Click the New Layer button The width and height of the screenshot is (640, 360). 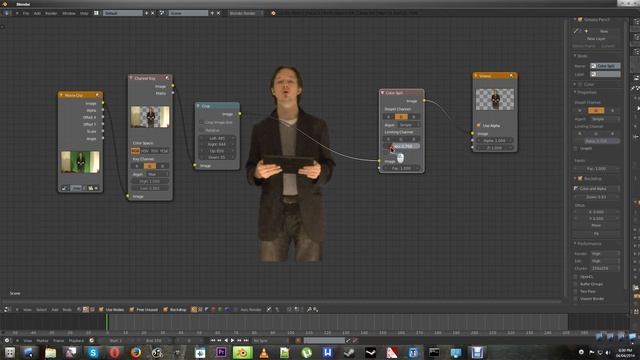[596, 39]
